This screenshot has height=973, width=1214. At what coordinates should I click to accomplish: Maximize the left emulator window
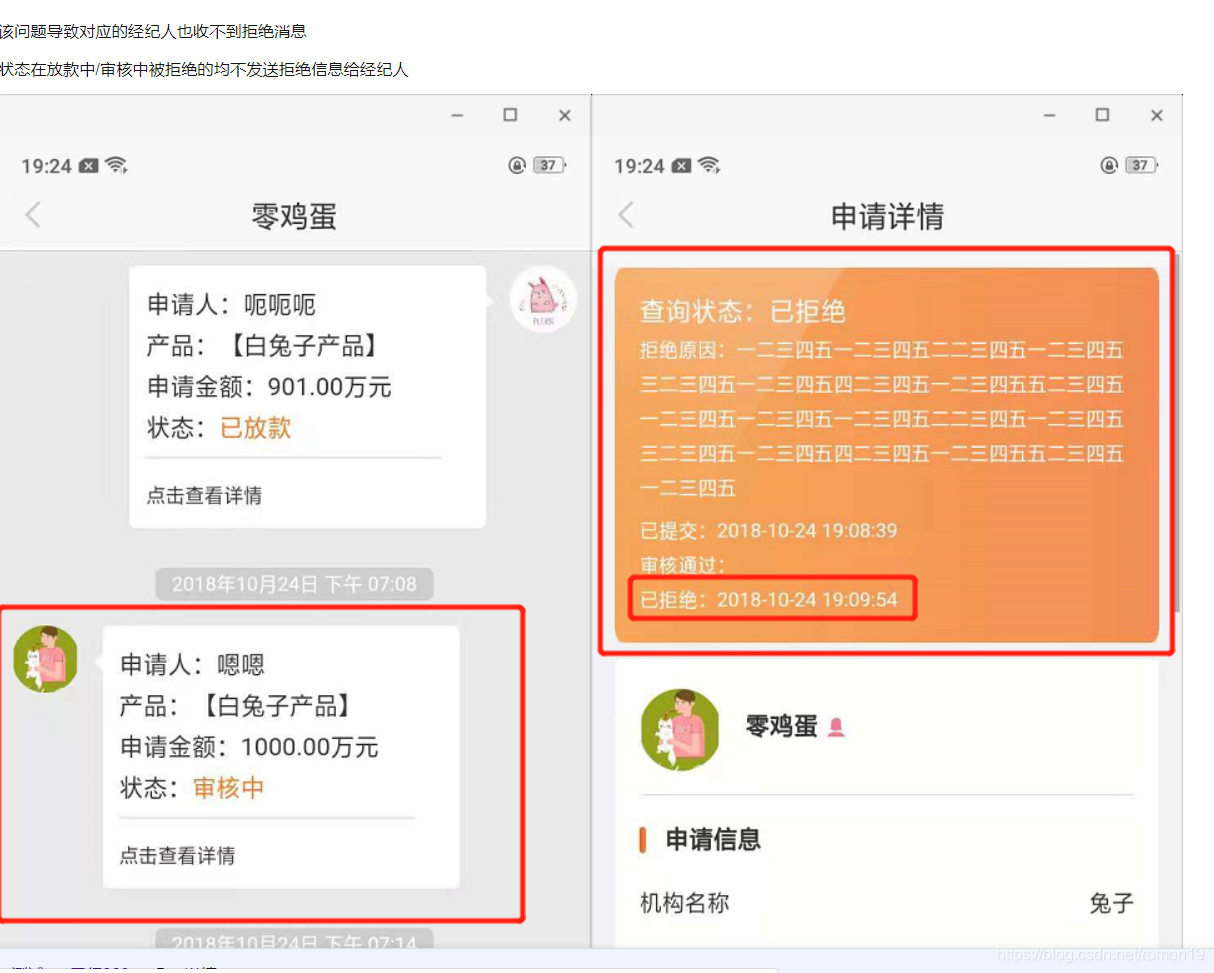point(510,115)
